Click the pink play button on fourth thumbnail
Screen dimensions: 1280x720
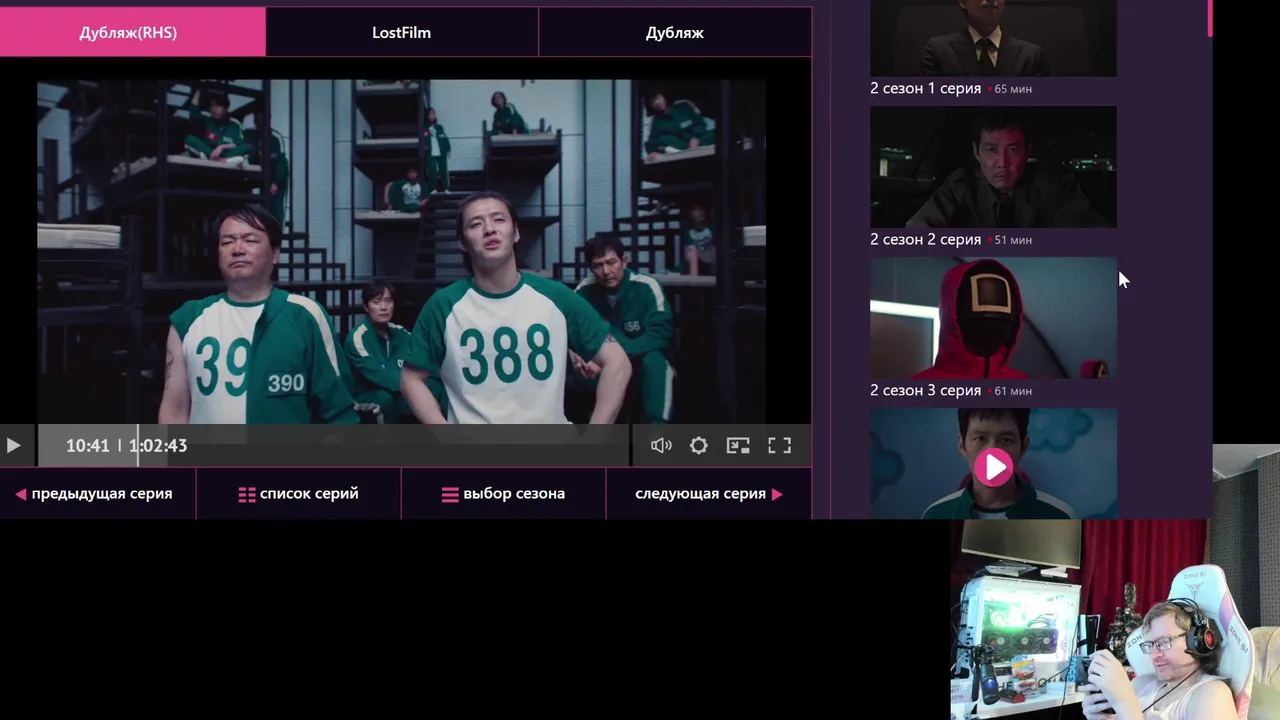click(993, 467)
